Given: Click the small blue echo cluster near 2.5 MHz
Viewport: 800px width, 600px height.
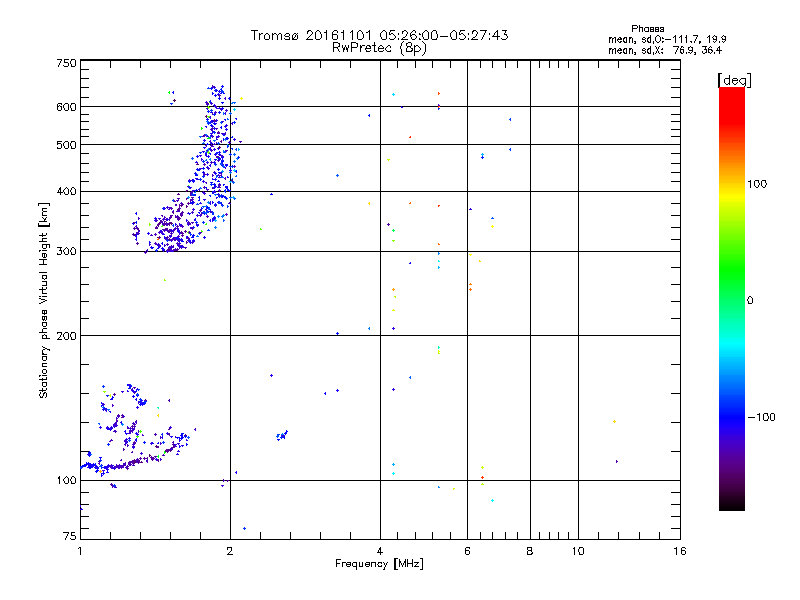Looking at the screenshot, I should [282, 435].
